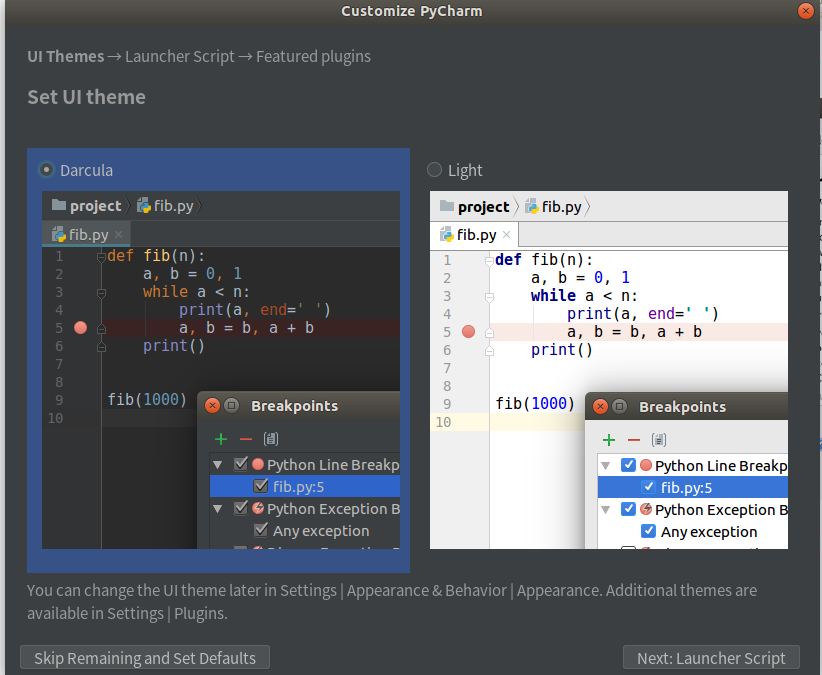The height and width of the screenshot is (675, 822).
Task: Click project folder icon in Light preview
Action: (x=447, y=205)
